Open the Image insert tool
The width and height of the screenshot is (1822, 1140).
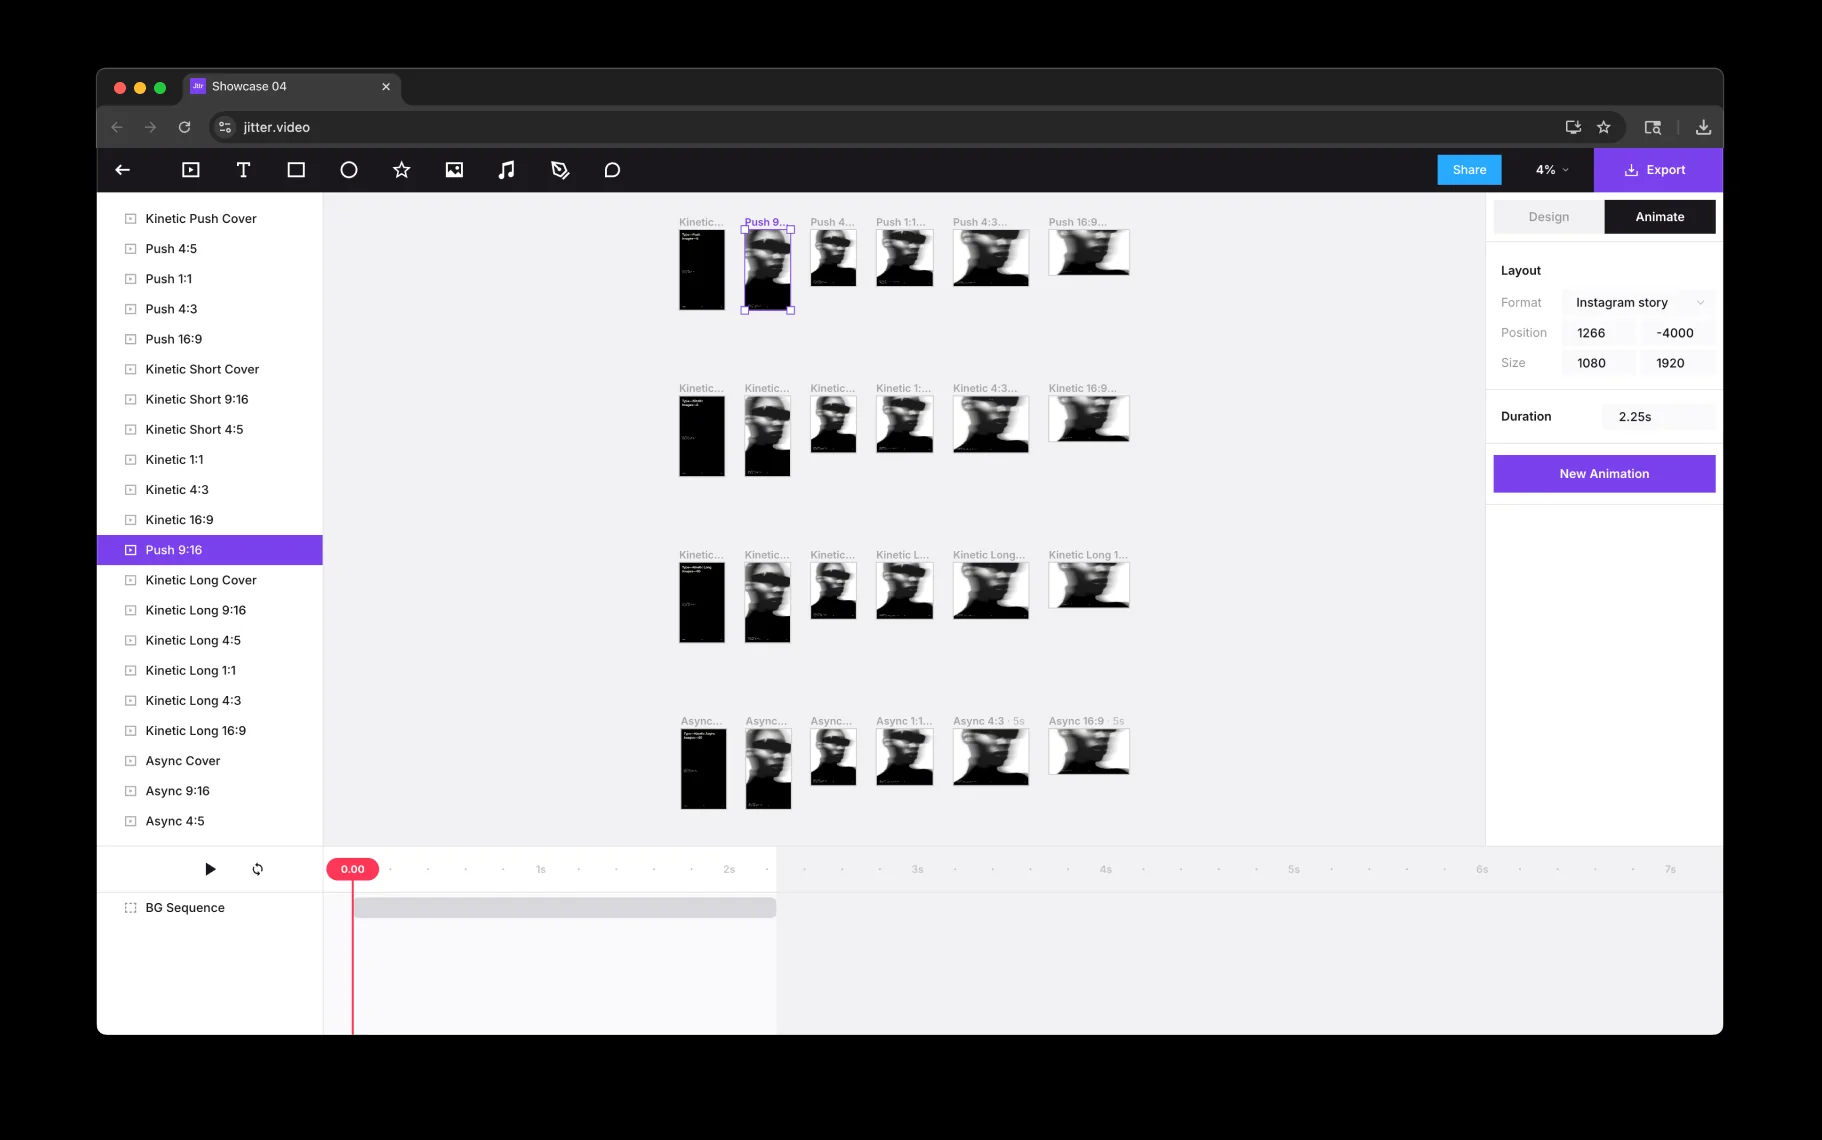(454, 170)
